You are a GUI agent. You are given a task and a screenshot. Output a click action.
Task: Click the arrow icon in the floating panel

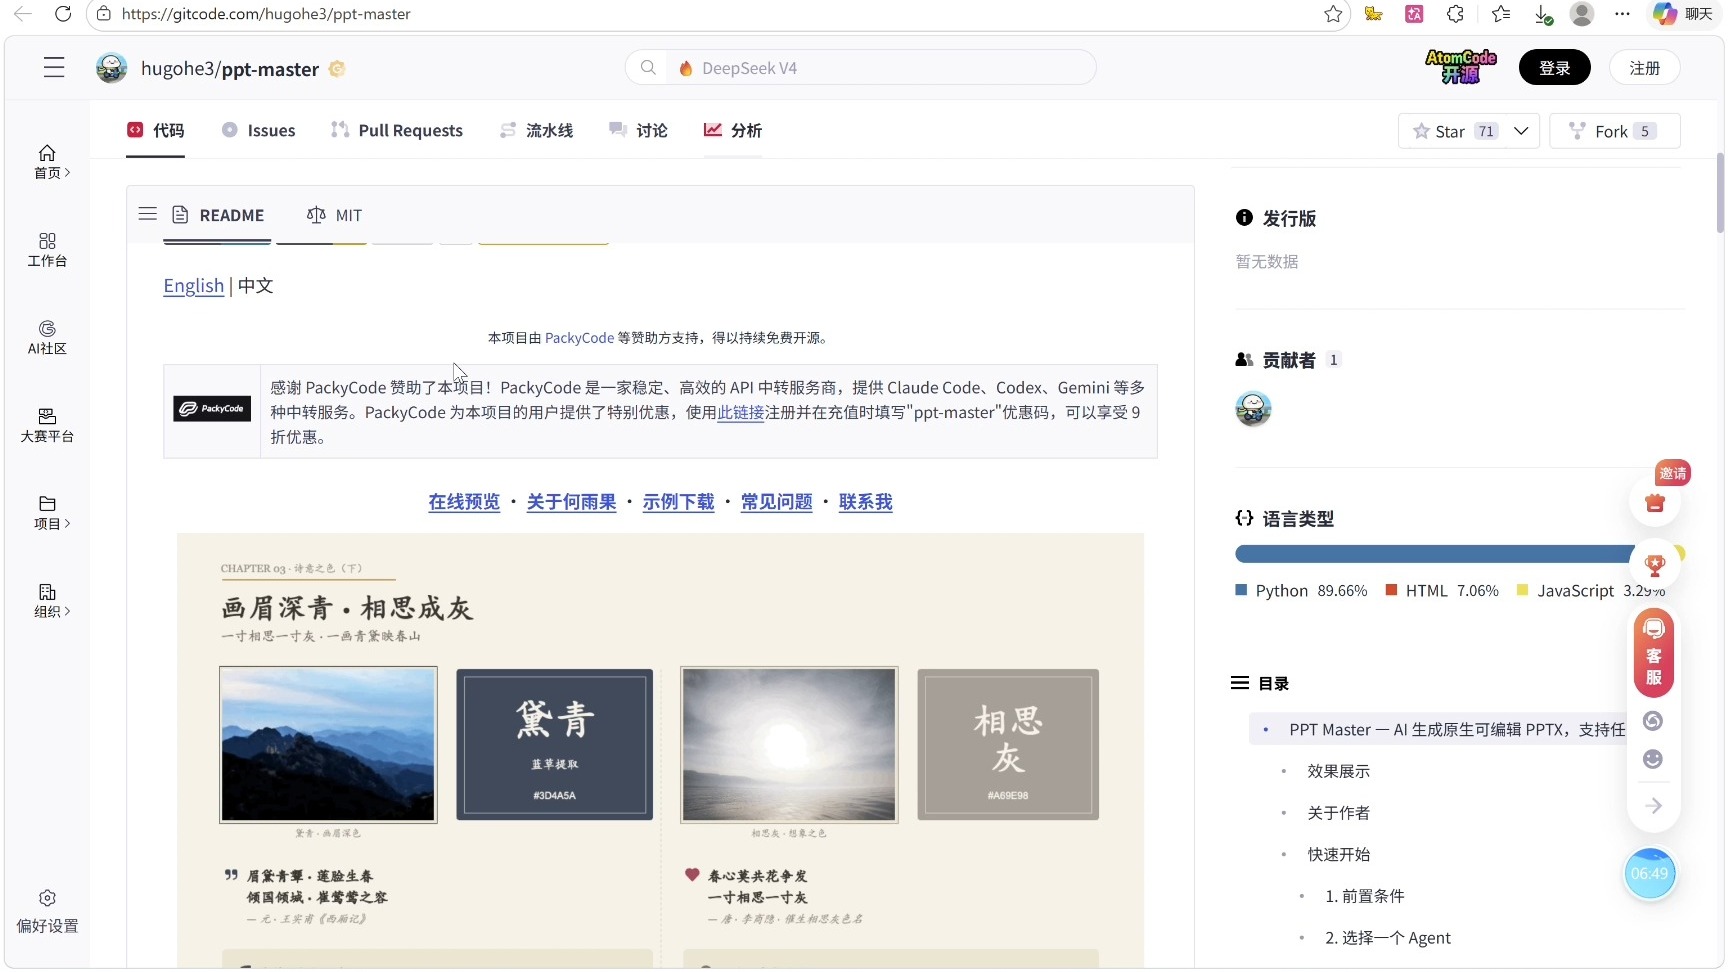(1653, 806)
